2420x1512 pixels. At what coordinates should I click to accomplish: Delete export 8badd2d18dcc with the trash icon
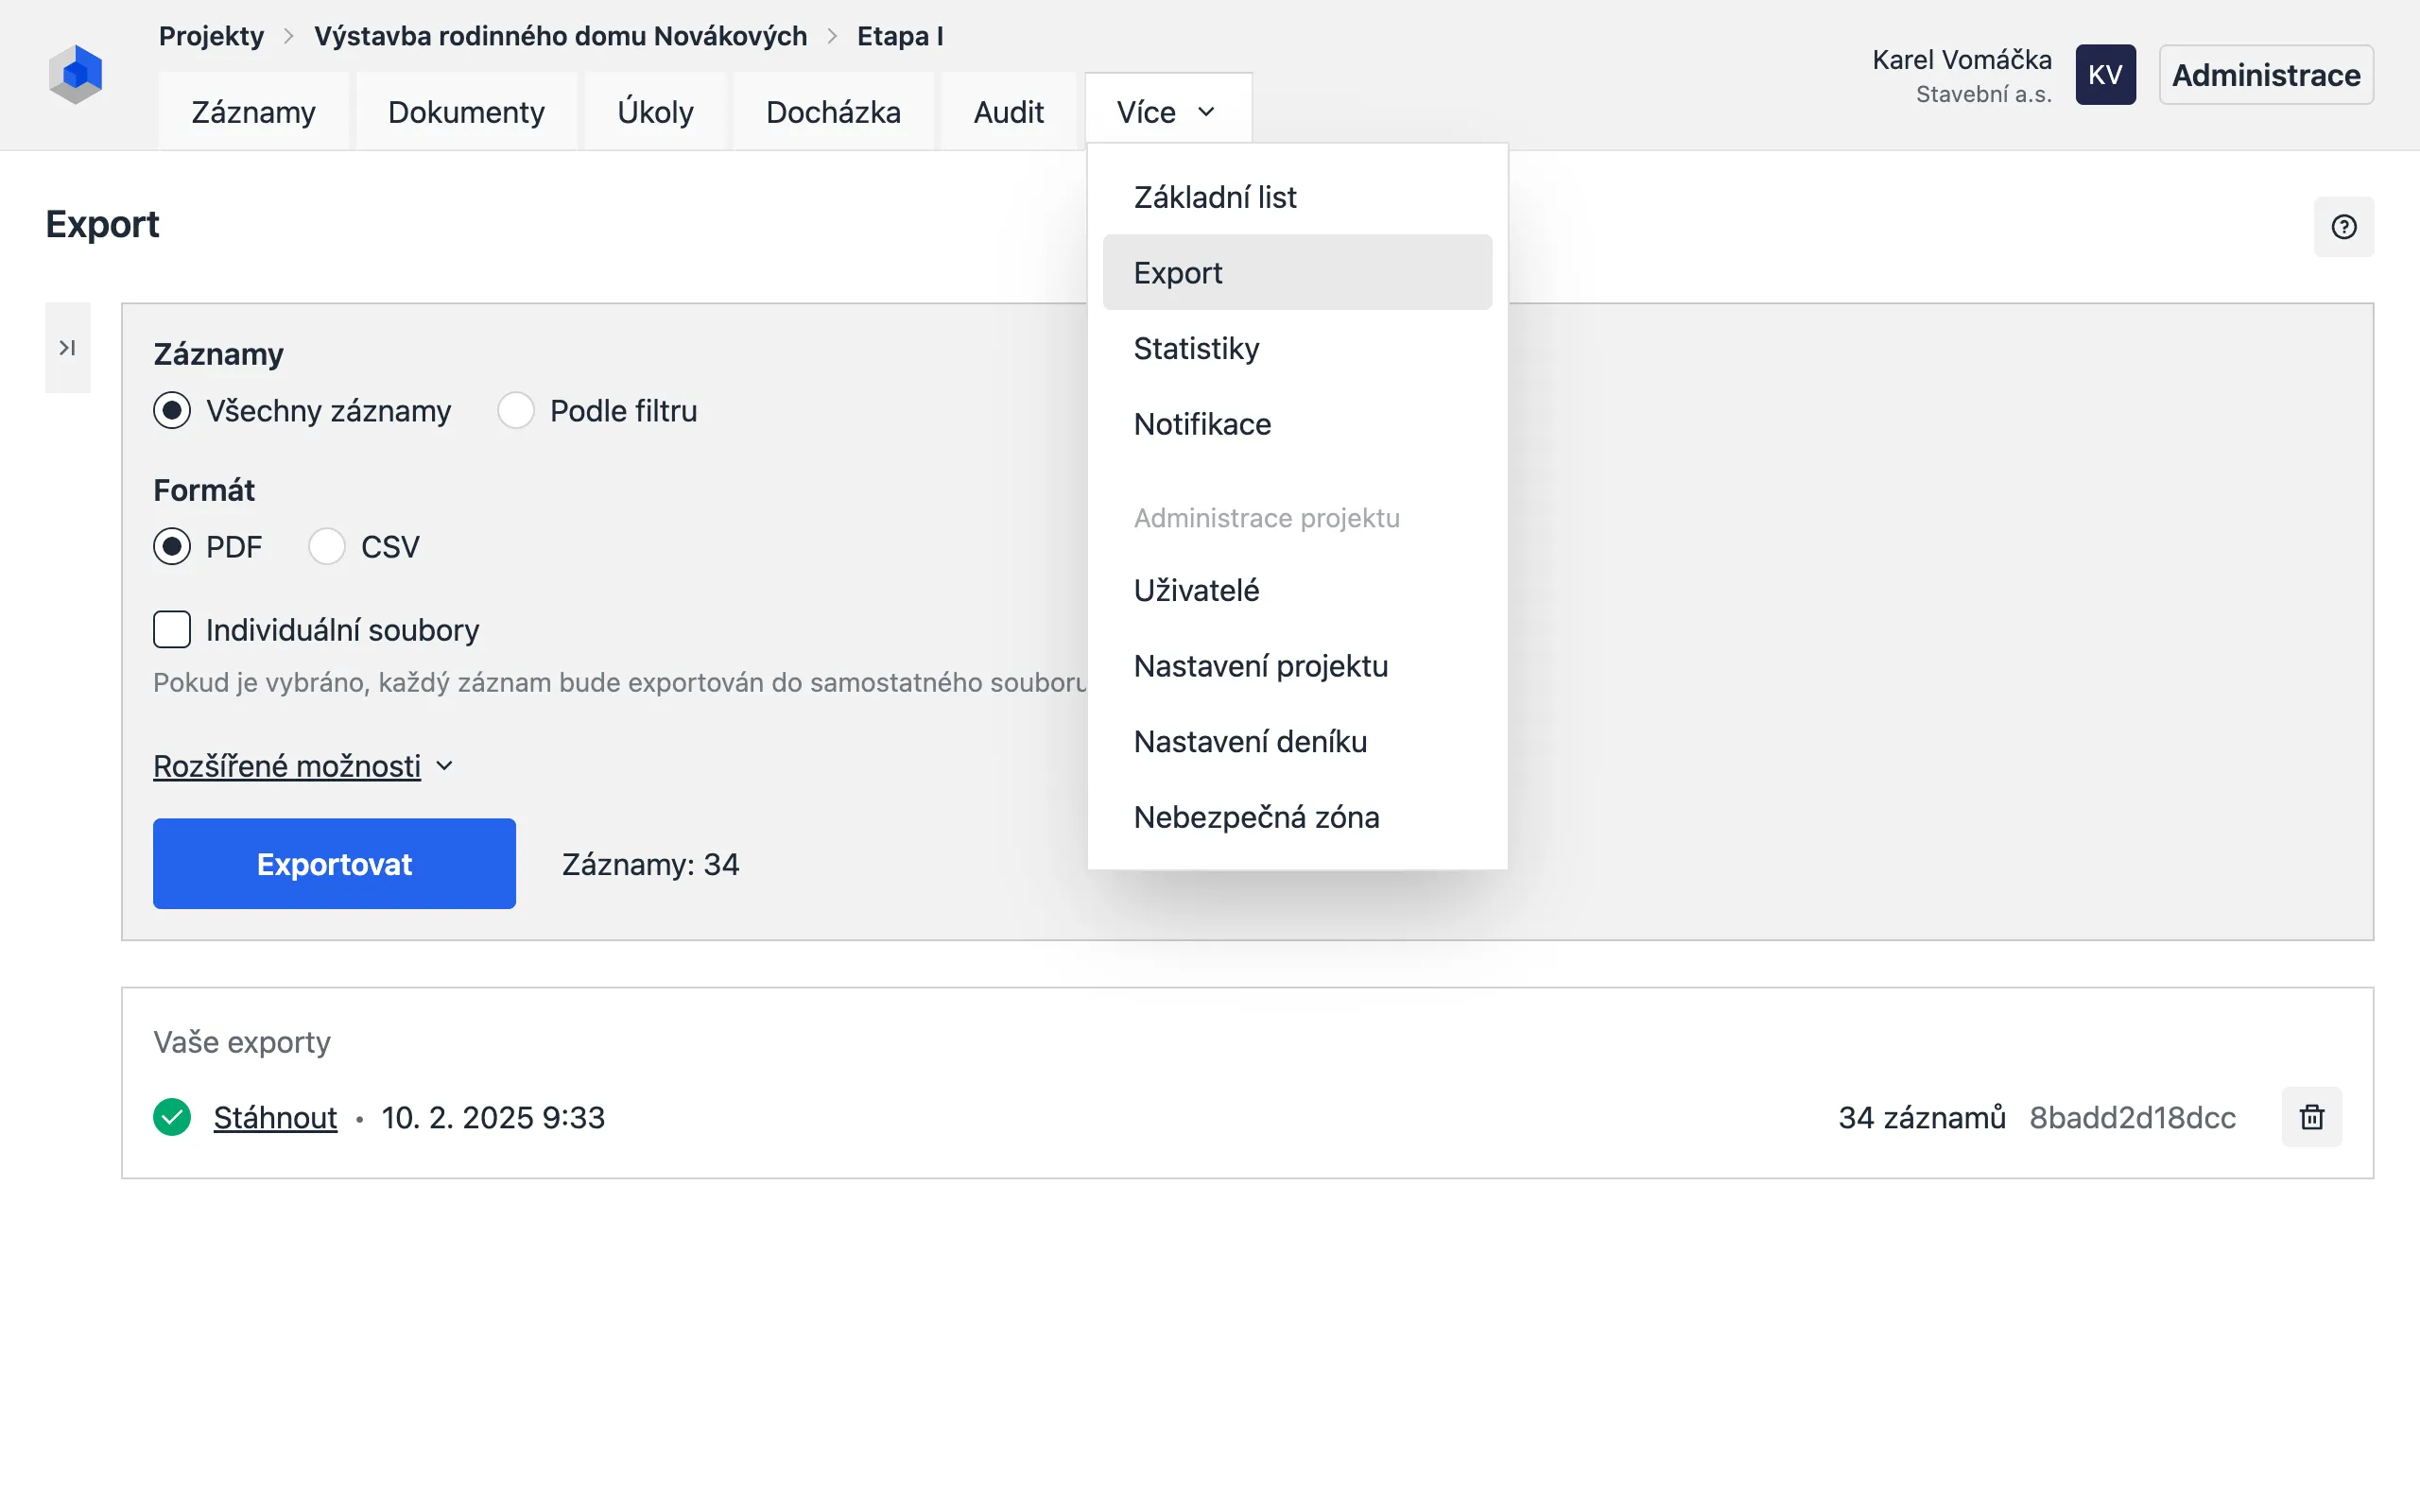coord(2311,1117)
